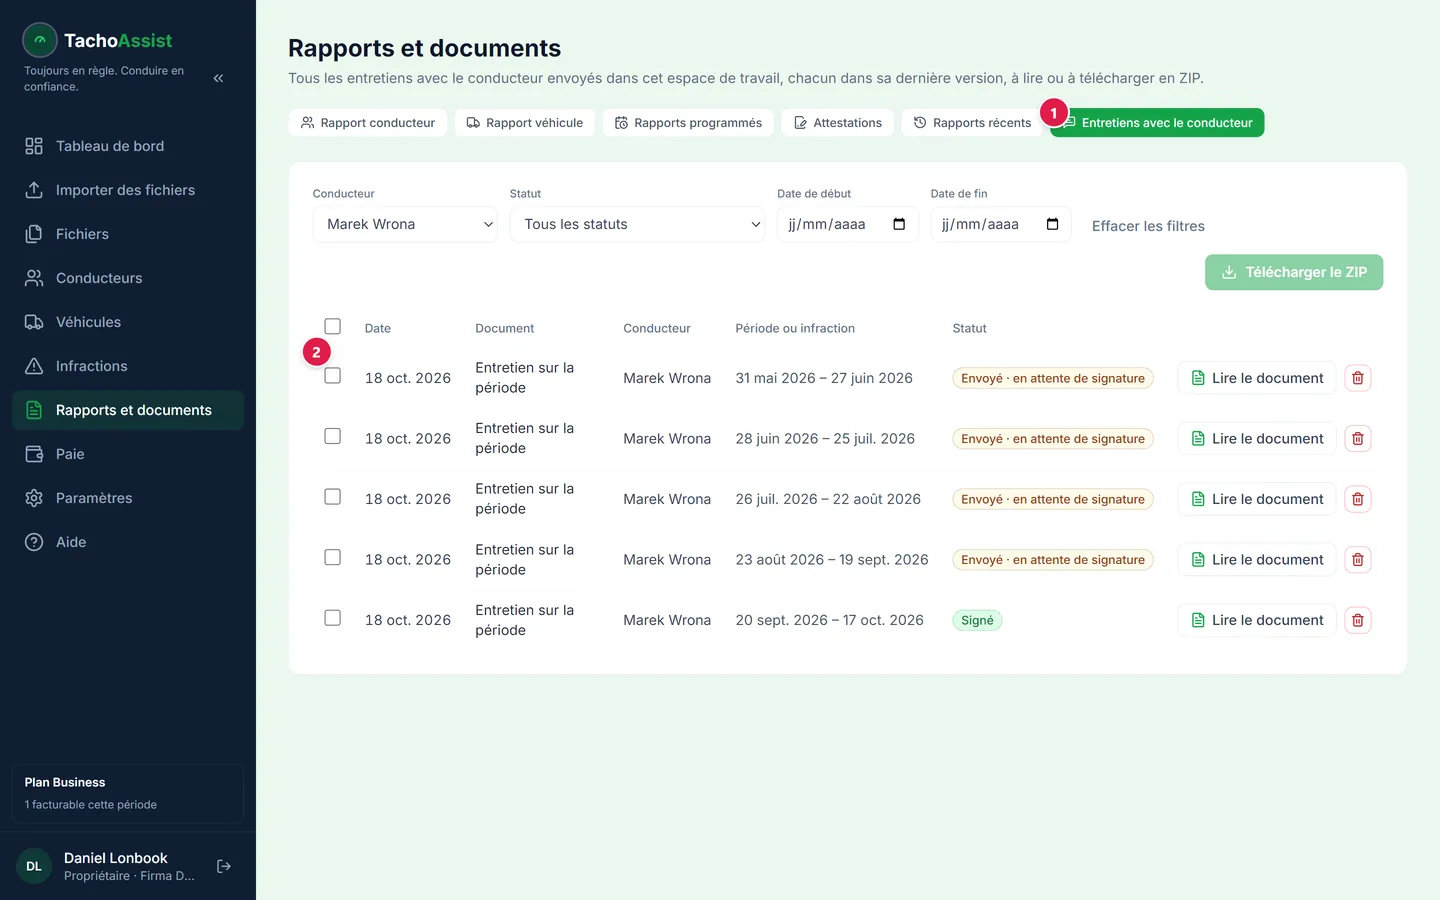Open the Attestations tab

pyautogui.click(x=838, y=123)
